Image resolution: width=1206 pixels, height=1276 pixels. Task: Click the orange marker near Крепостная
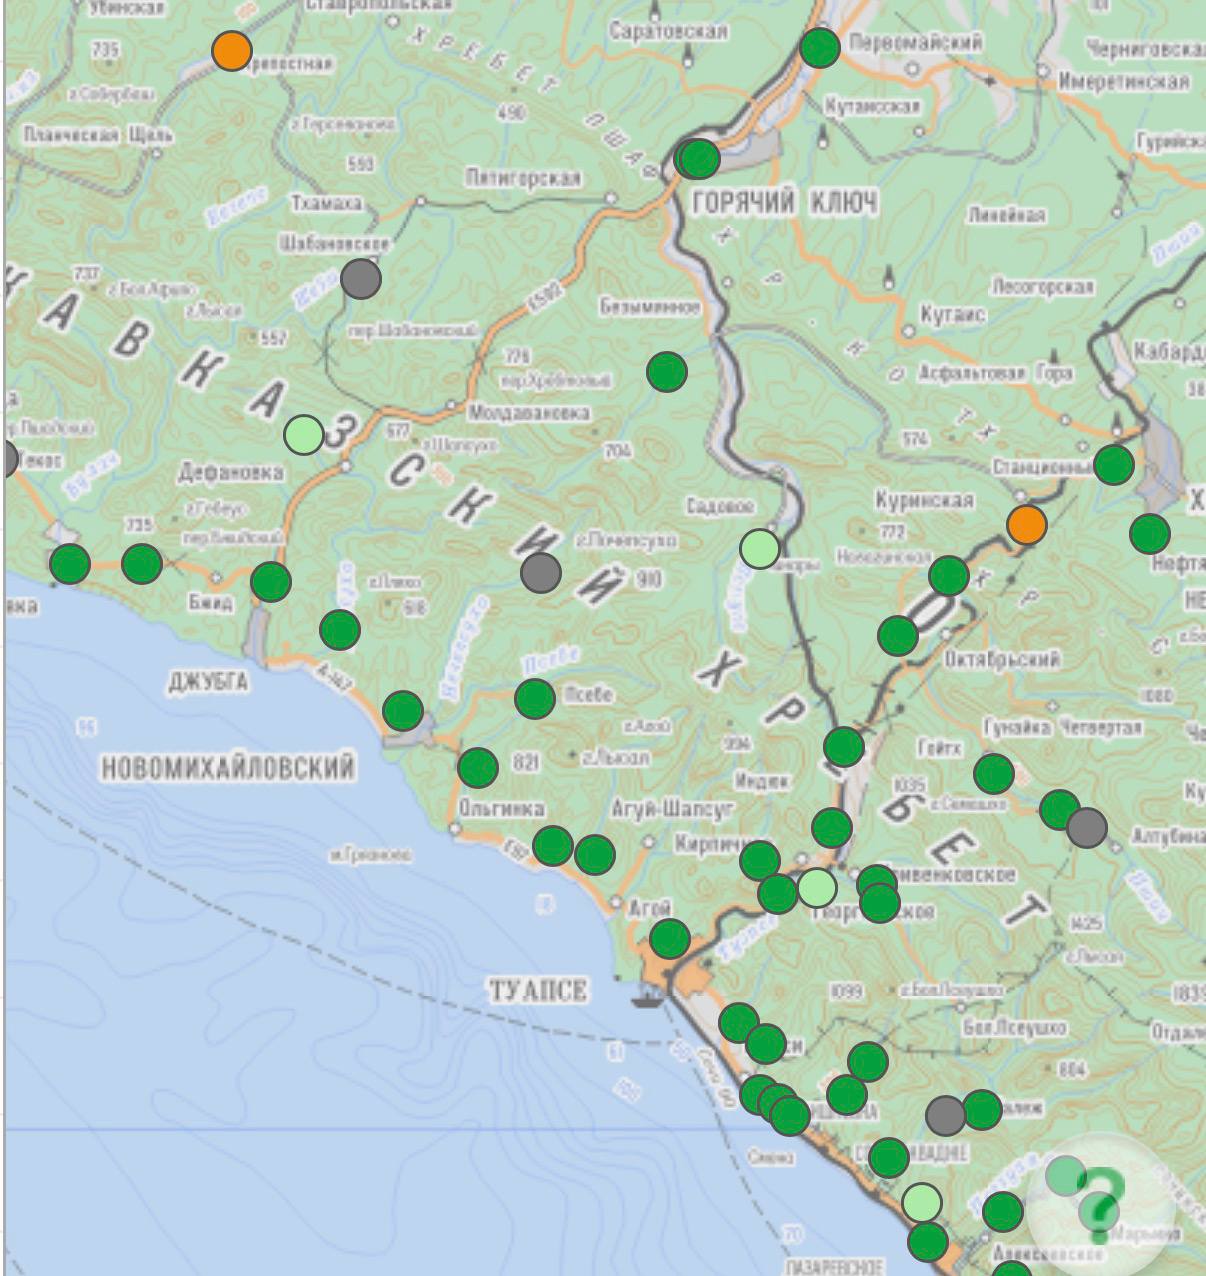[232, 51]
